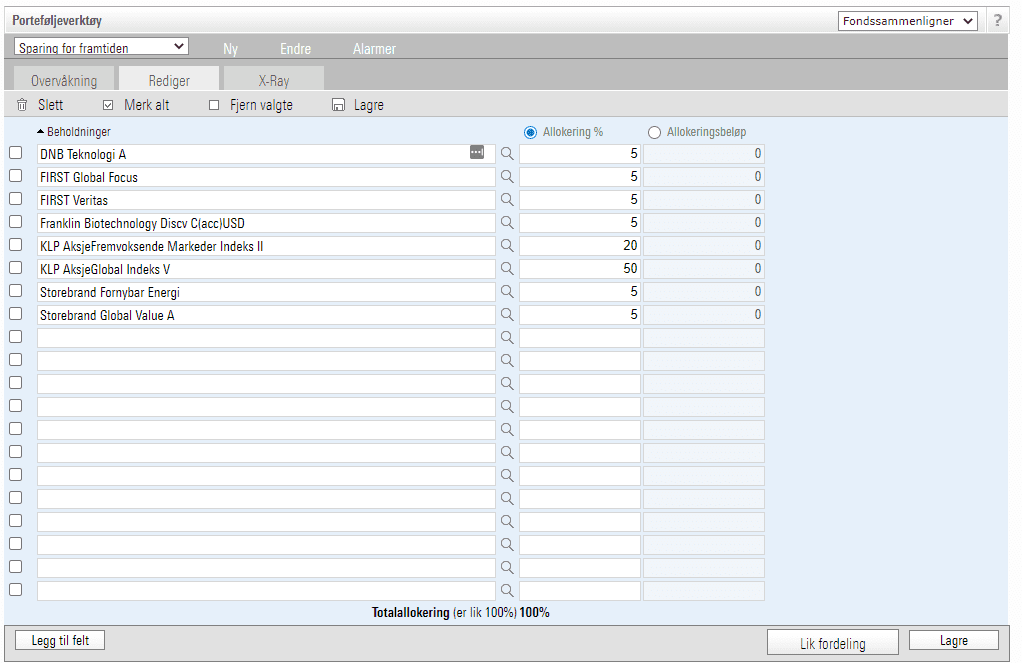The image size is (1022, 663).
Task: Click the Fjern valgte toolbar label
Action: point(261,105)
